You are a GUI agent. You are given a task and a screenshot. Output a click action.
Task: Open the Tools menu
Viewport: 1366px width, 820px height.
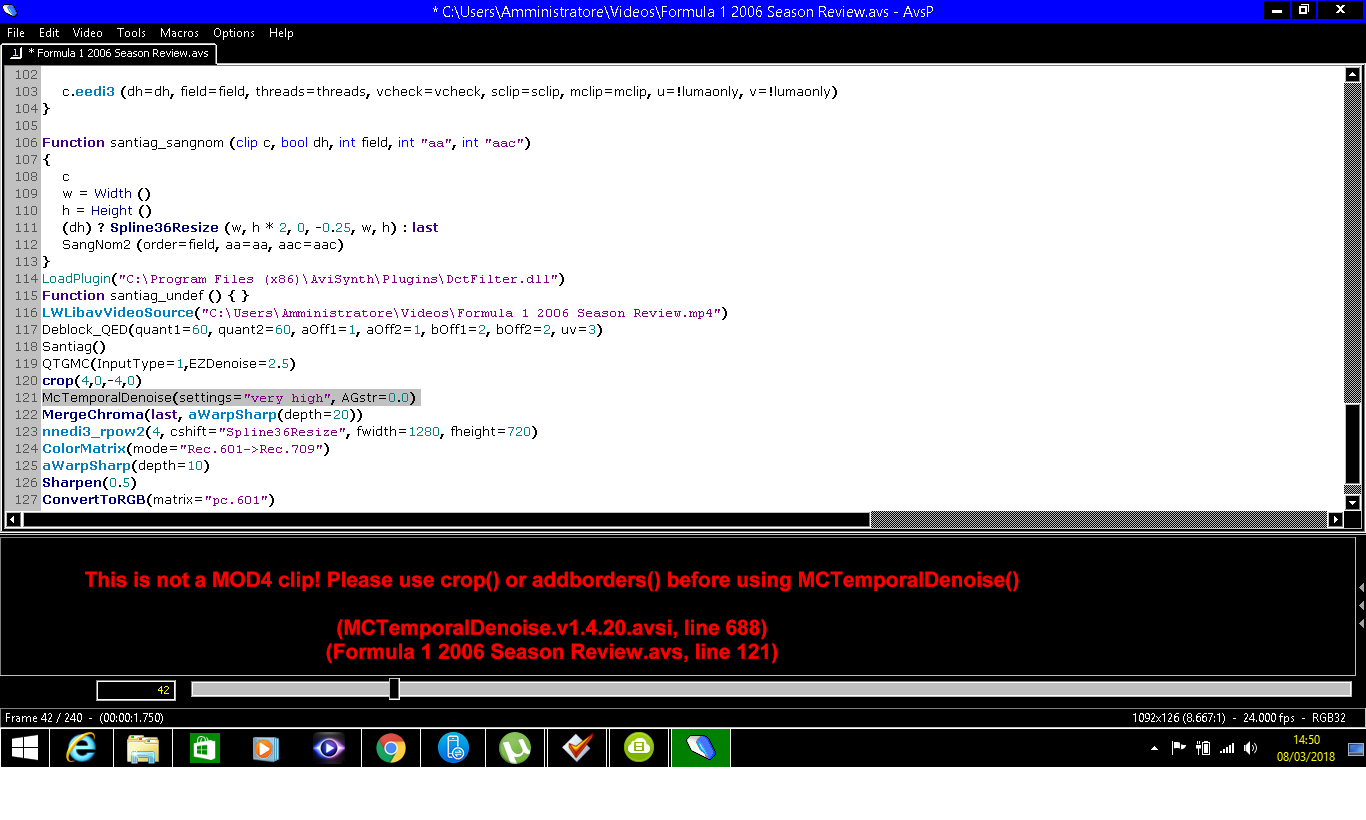click(131, 33)
